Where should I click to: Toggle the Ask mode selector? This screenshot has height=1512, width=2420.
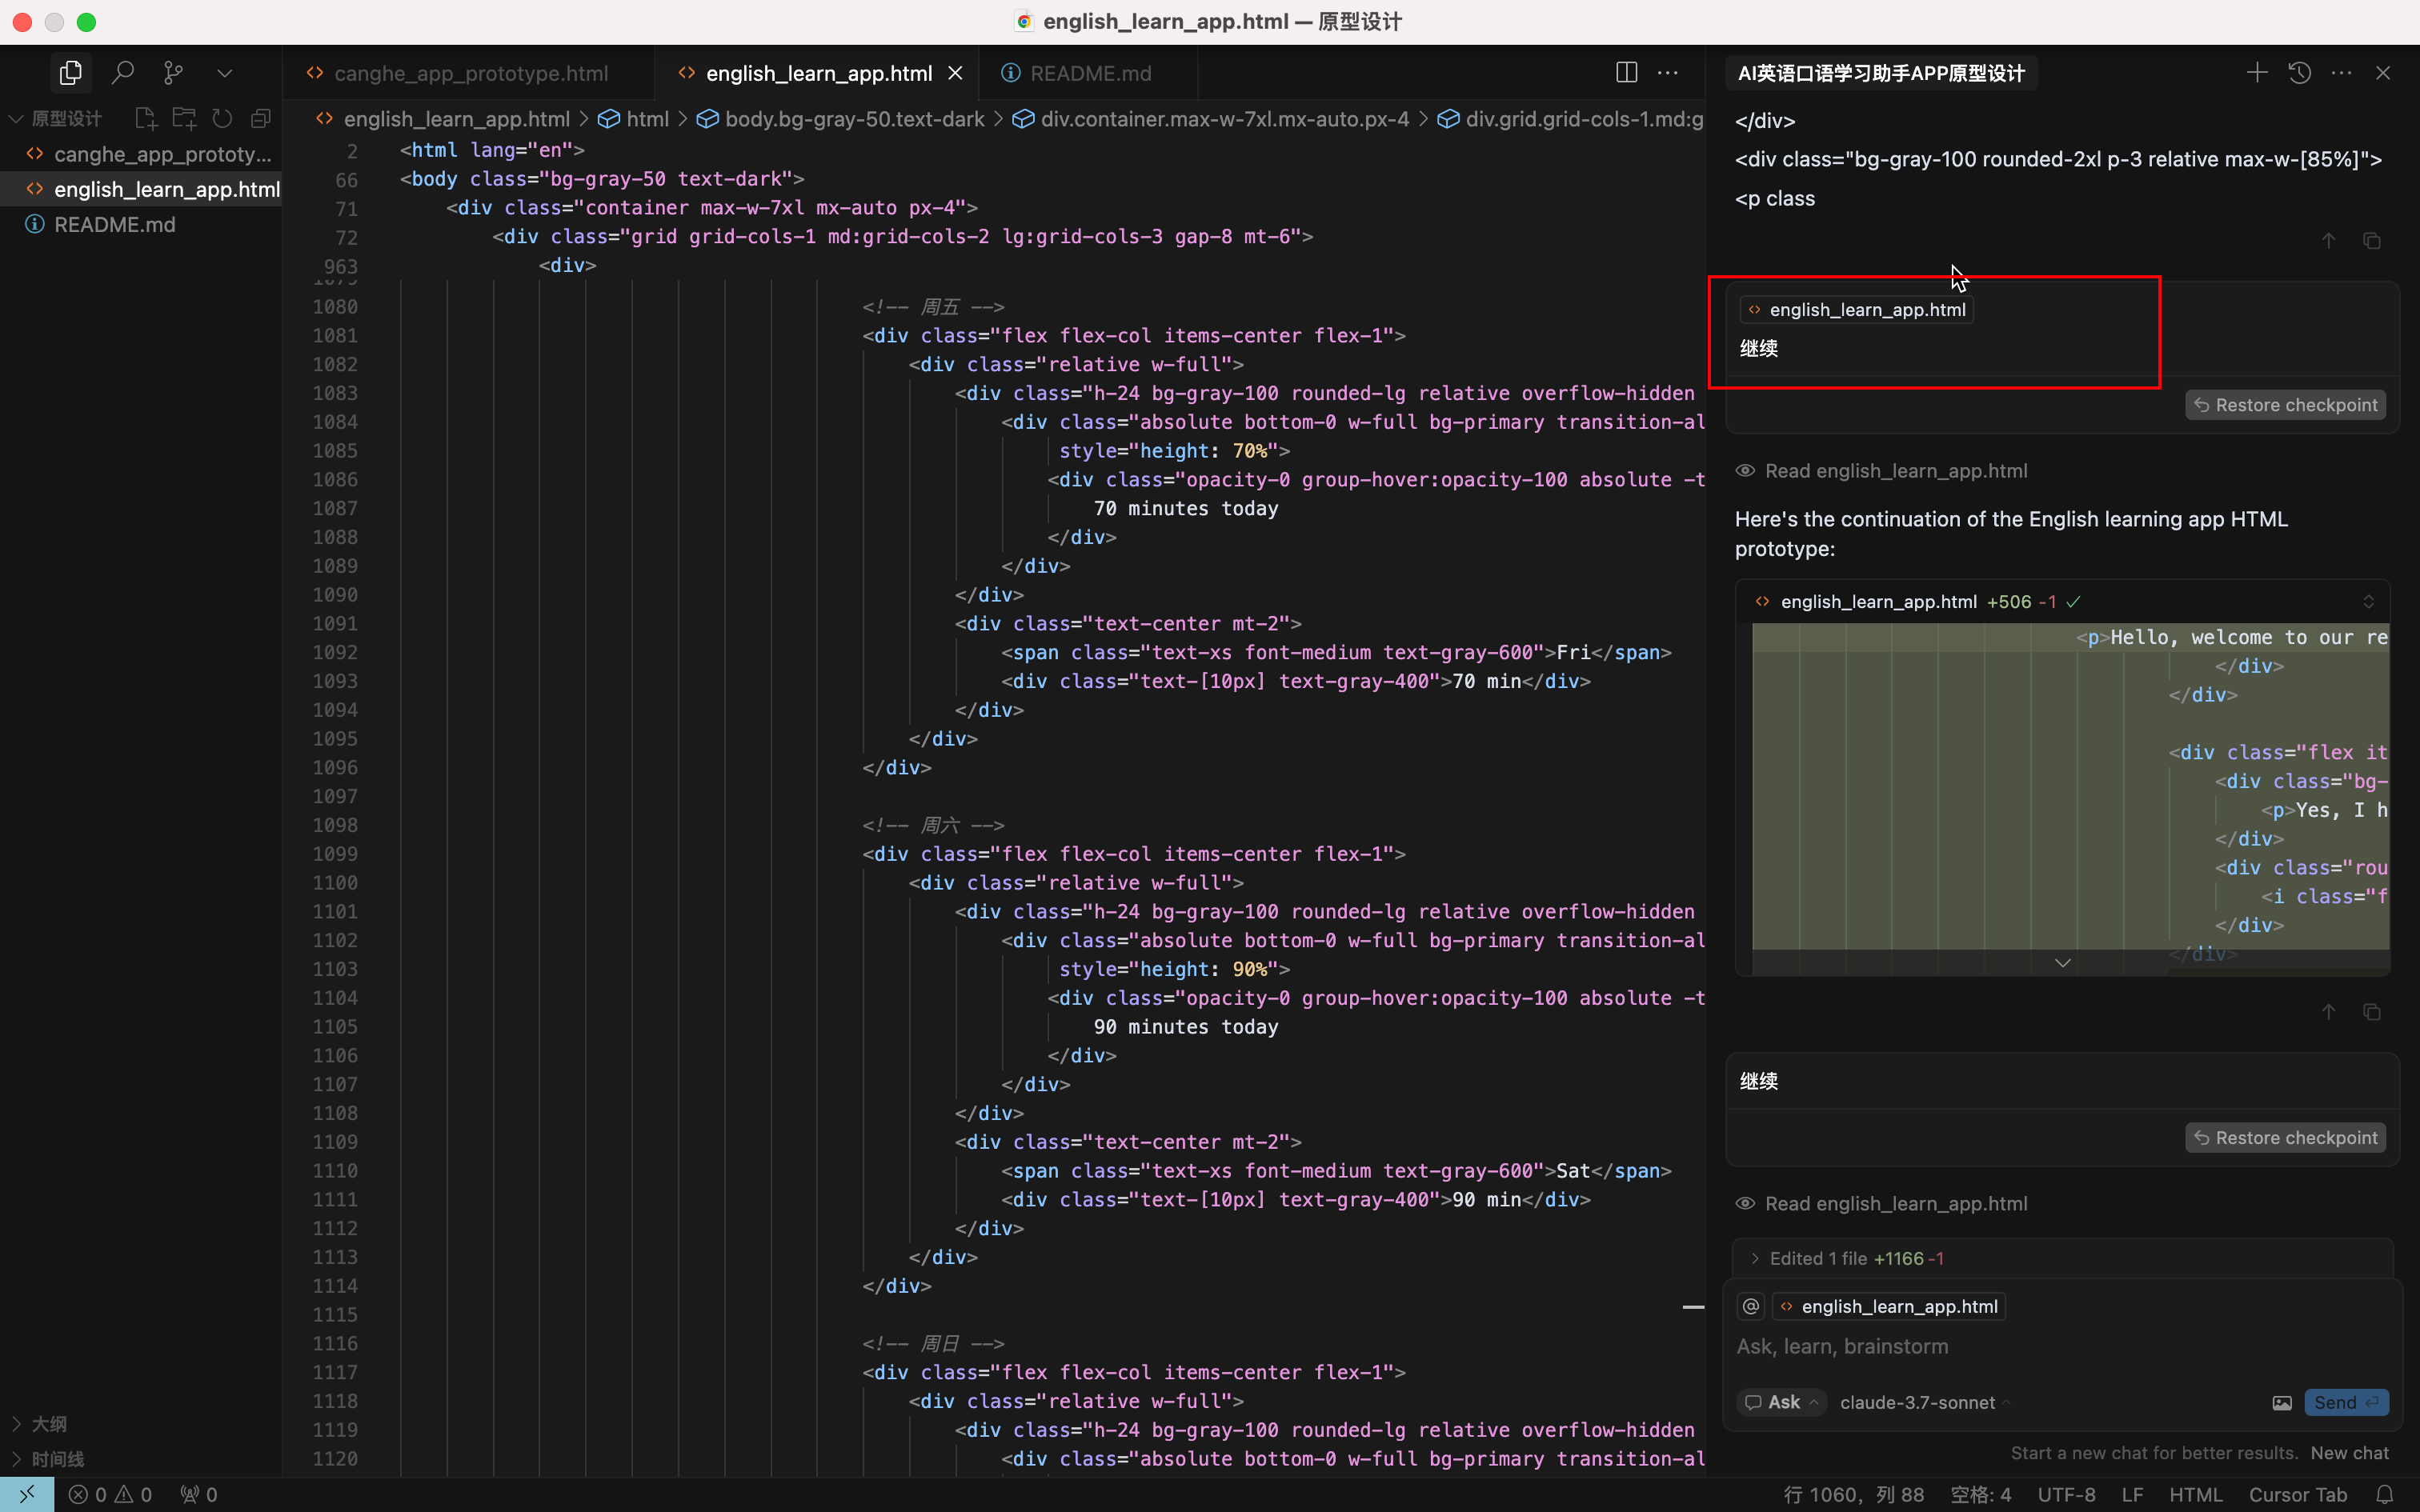click(1782, 1402)
